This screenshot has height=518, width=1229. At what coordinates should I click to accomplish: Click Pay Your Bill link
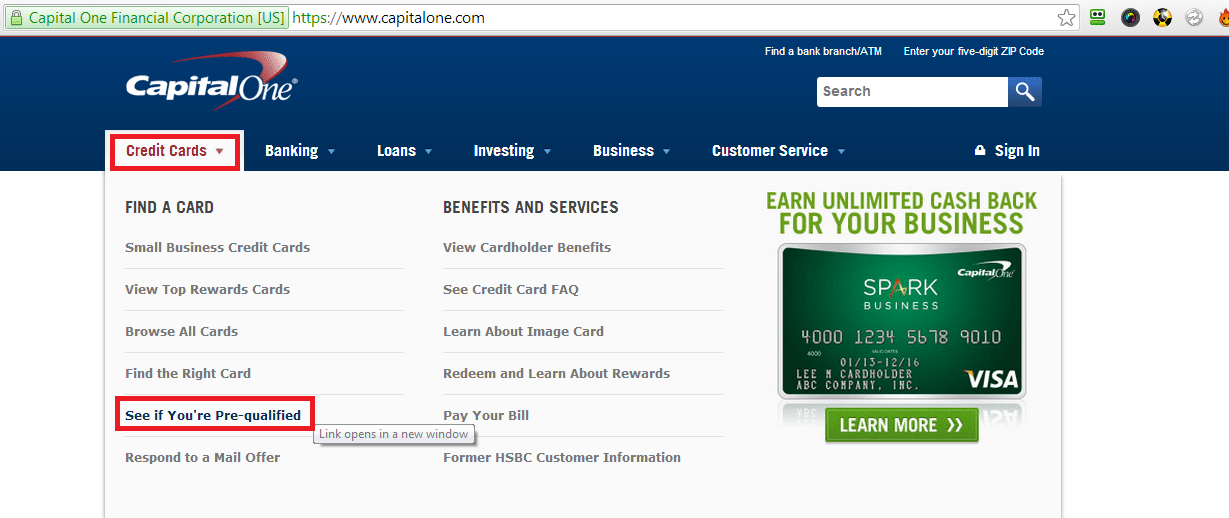(x=486, y=415)
